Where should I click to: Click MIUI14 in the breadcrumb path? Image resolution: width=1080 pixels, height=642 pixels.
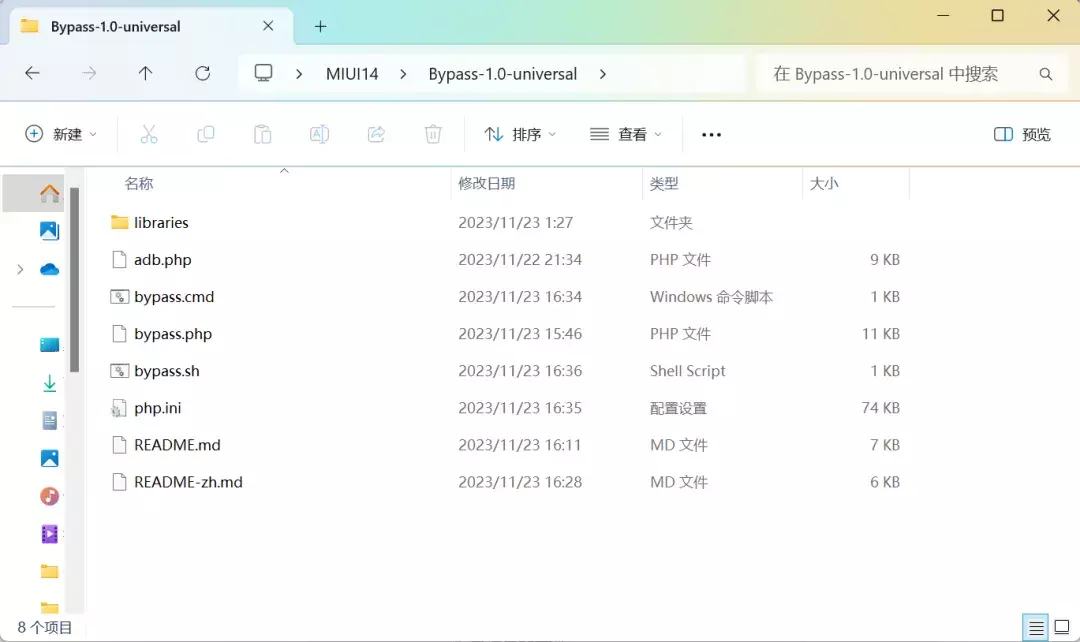[352, 74]
